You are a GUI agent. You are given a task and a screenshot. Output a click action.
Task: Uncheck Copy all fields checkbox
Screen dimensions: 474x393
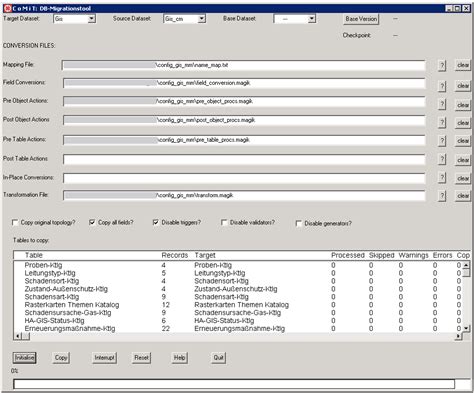(92, 222)
